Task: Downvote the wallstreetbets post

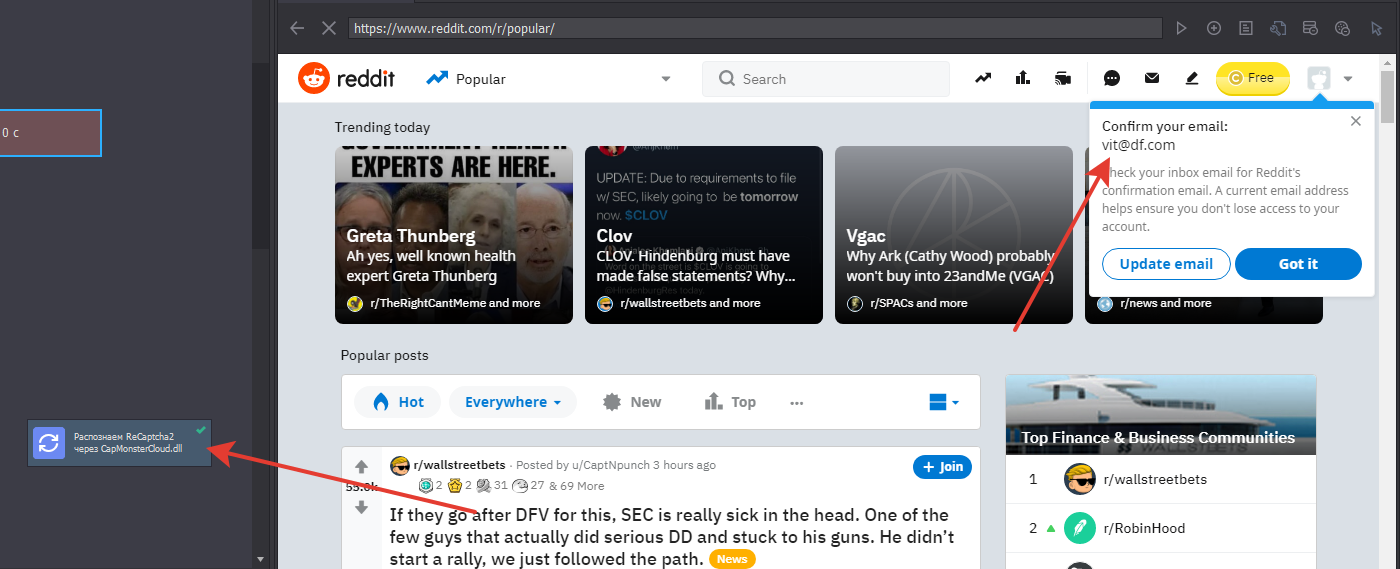Action: click(361, 508)
